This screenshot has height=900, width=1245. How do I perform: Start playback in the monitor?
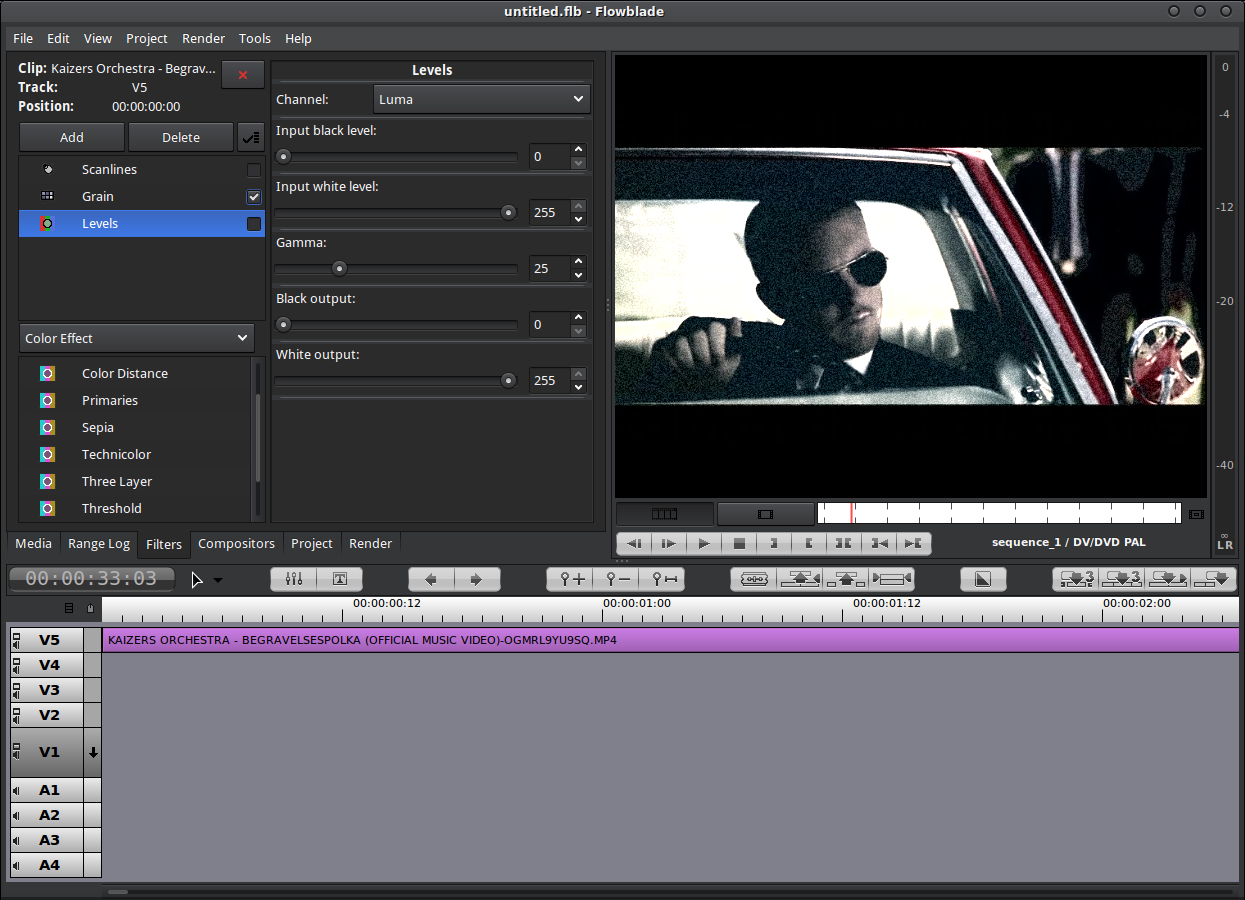(704, 543)
